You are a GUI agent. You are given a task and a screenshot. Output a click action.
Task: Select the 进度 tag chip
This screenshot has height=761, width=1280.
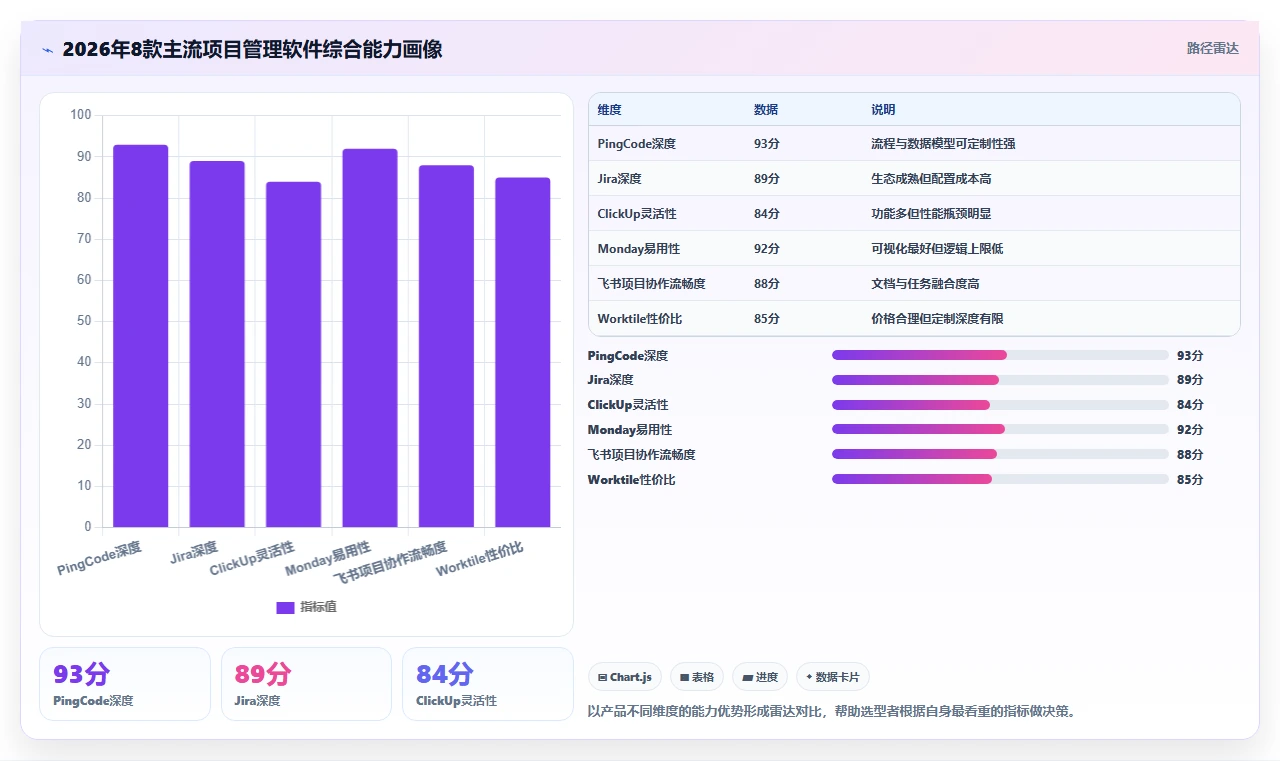(760, 677)
